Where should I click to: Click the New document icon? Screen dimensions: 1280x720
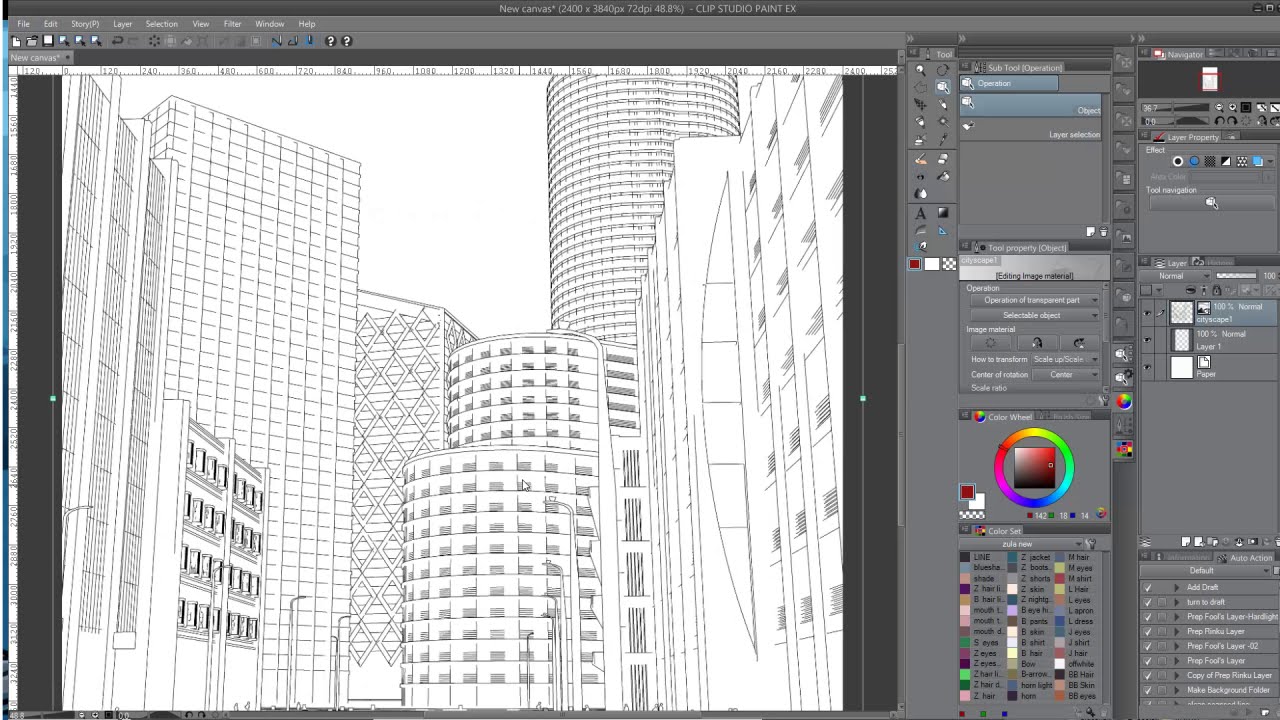tap(16, 41)
